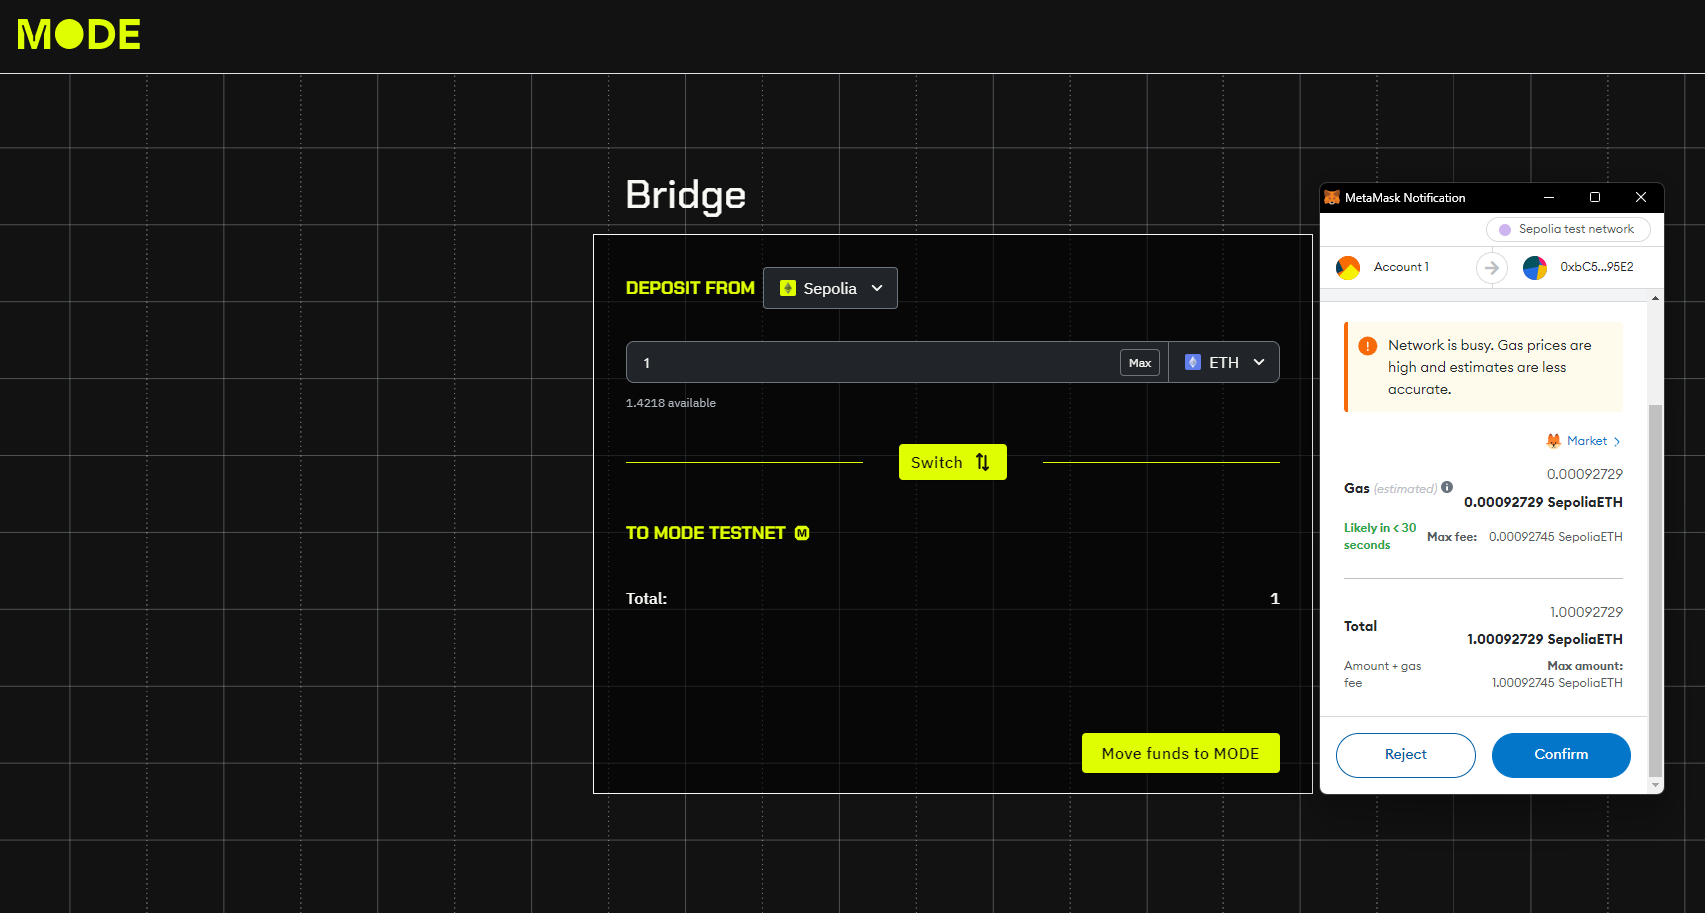This screenshot has width=1705, height=913.
Task: Click the Mode Testnet M icon
Action: tap(802, 533)
